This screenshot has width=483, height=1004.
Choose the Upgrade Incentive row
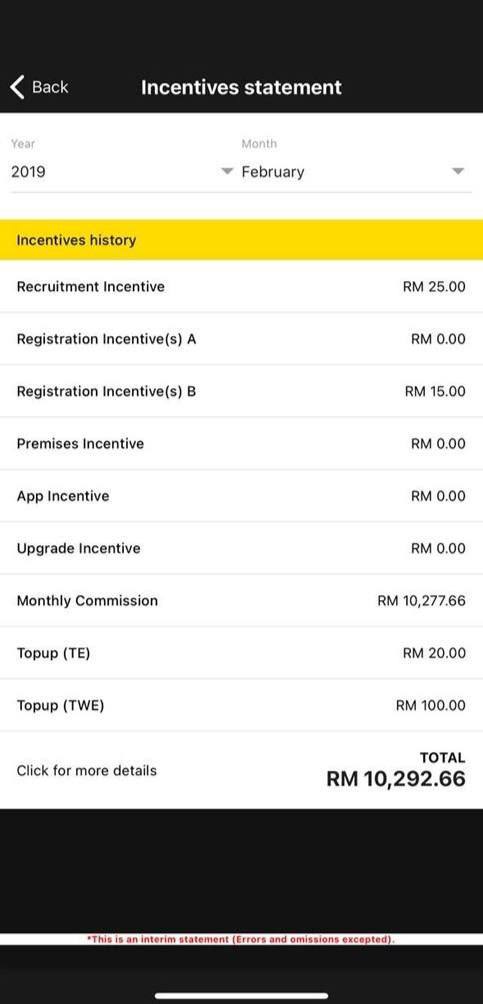[x=242, y=549]
